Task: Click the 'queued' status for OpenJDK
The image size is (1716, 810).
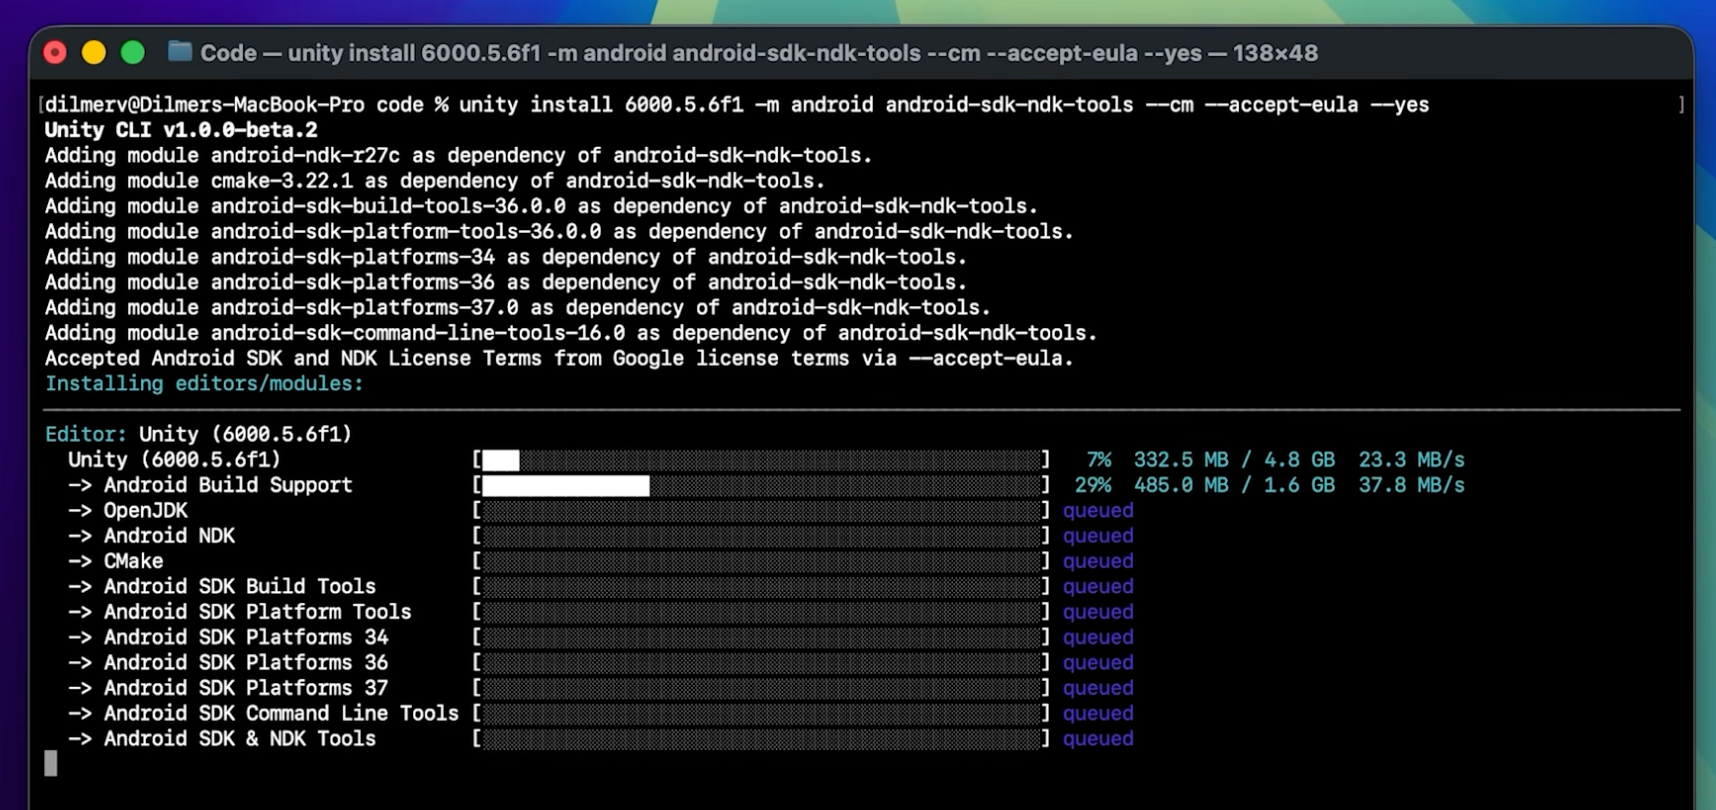Action: (1098, 511)
